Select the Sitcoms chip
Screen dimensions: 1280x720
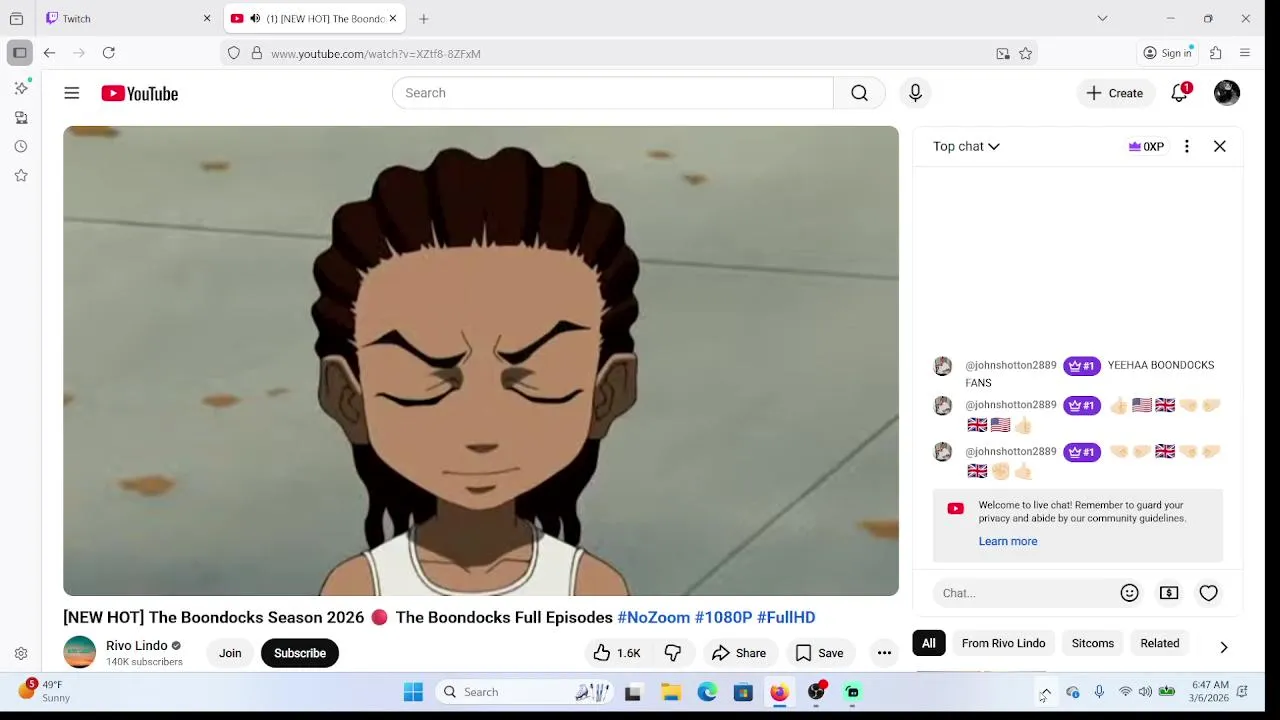click(1093, 643)
